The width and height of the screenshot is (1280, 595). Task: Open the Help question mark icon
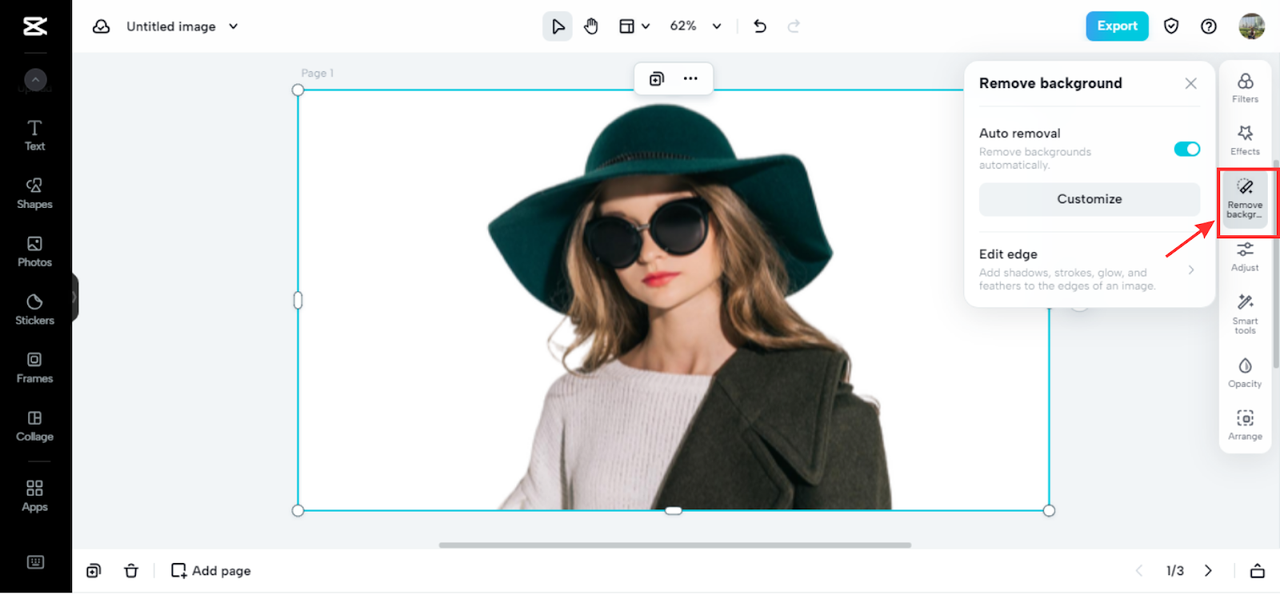tap(1209, 26)
